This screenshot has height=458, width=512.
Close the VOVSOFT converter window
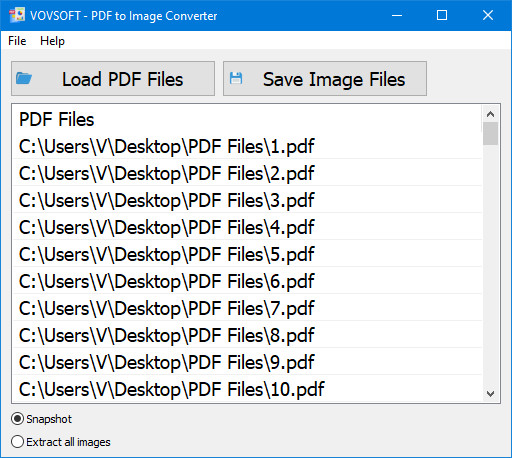click(488, 15)
